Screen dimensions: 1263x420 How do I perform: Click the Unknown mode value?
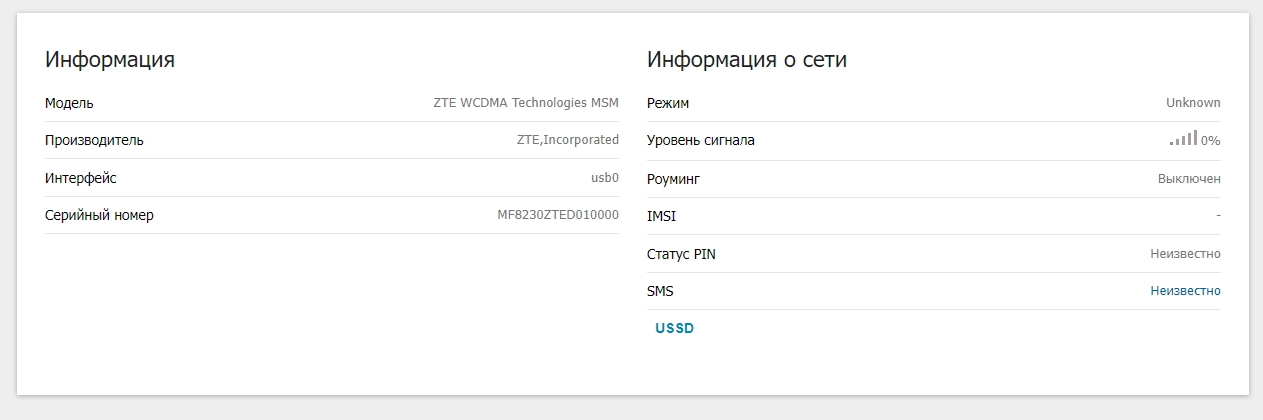pos(1193,103)
